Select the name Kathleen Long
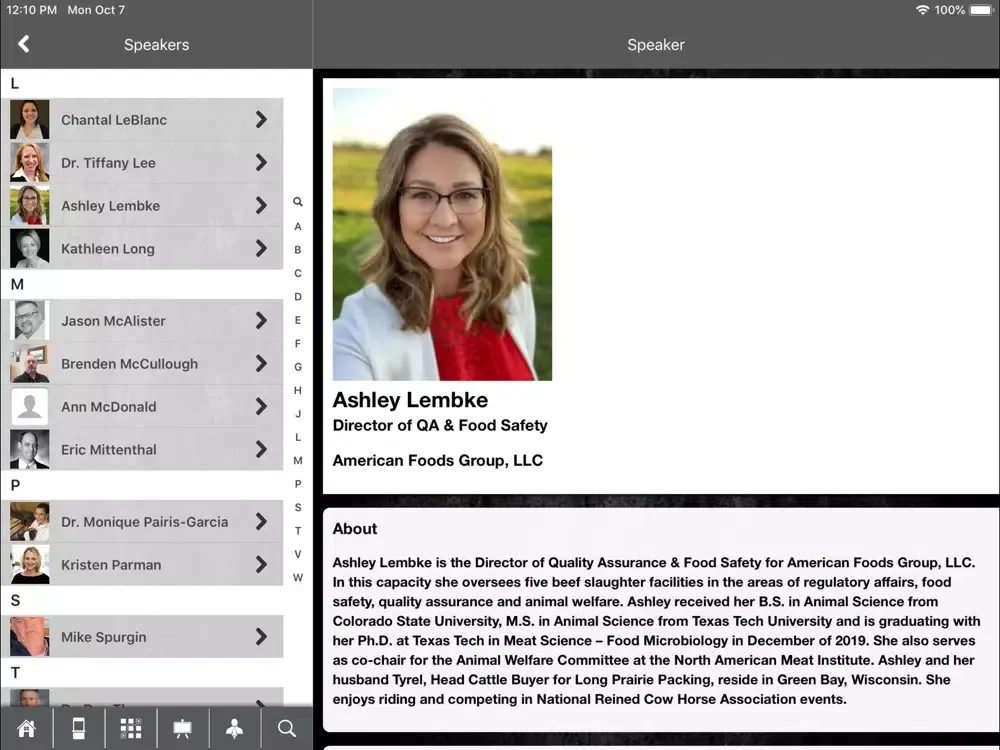 pyautogui.click(x=108, y=249)
